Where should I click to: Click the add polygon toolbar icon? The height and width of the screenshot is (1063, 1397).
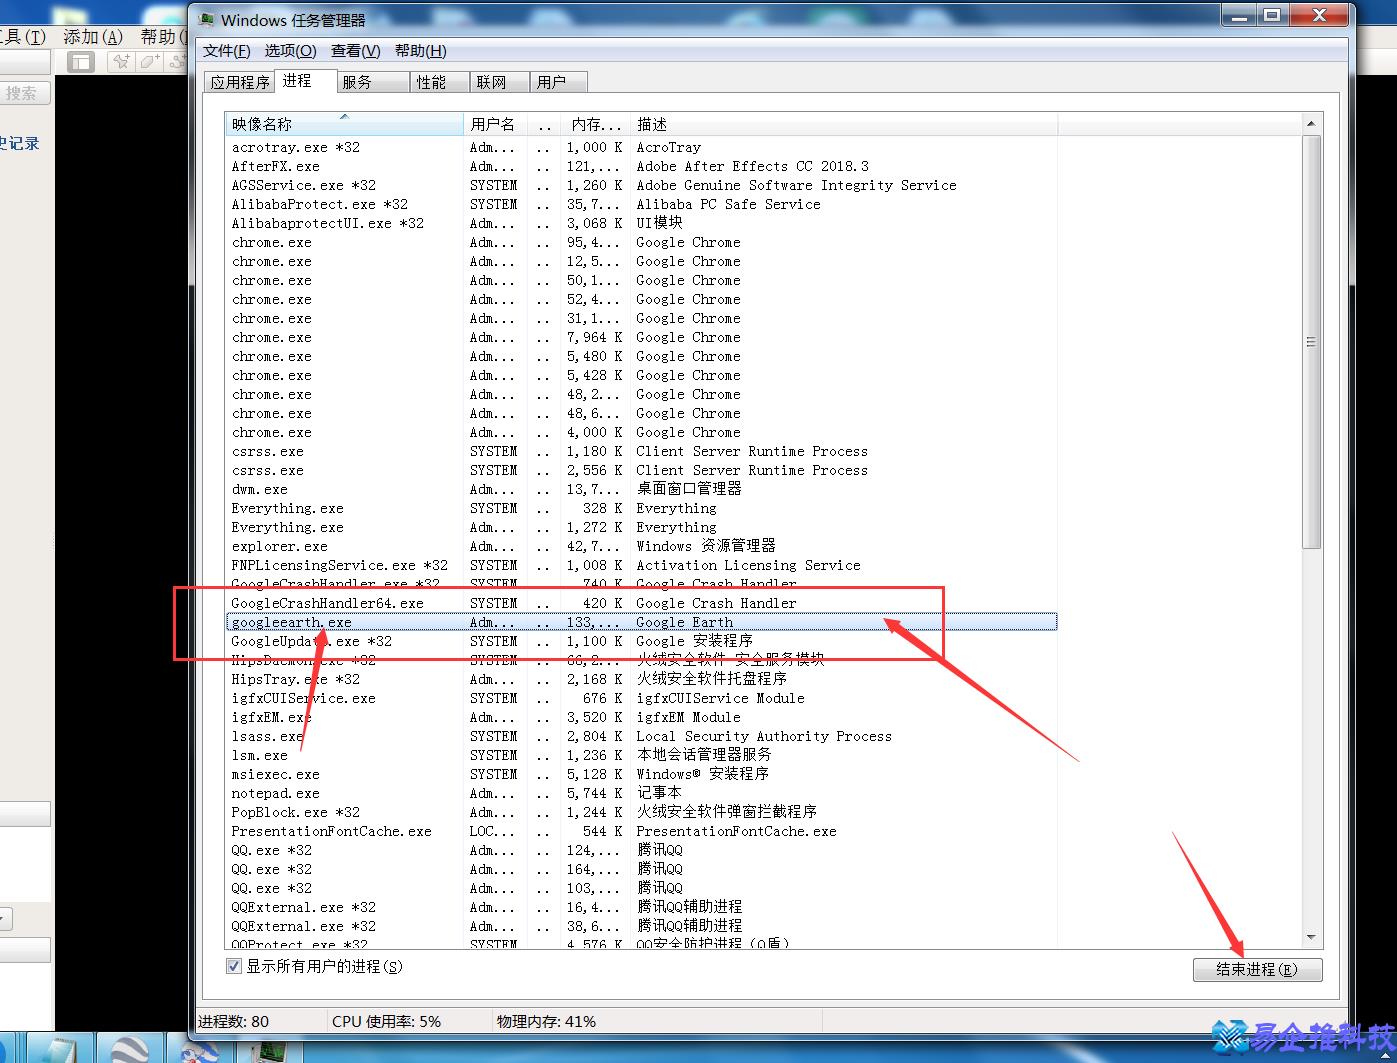[x=149, y=62]
